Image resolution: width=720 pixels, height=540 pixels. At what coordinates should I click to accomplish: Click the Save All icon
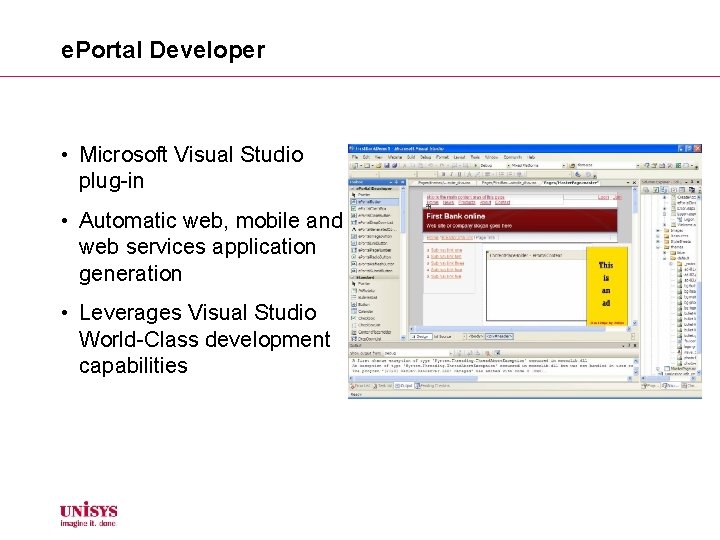click(394, 165)
